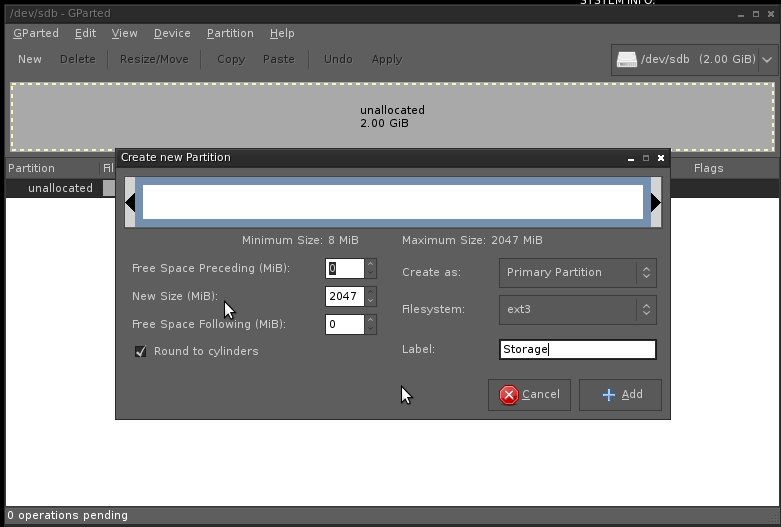Open the Device menu
Screen dimensions: 781x527
(x=172, y=33)
